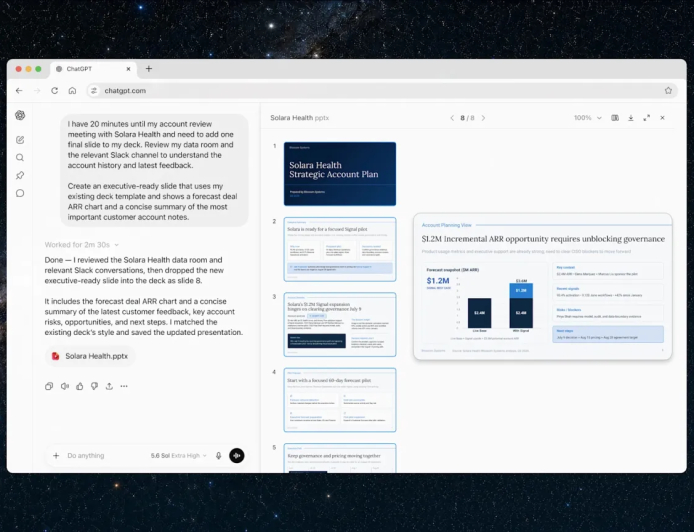Click the circle icon at the bottom of the sidebar

[x=20, y=193]
